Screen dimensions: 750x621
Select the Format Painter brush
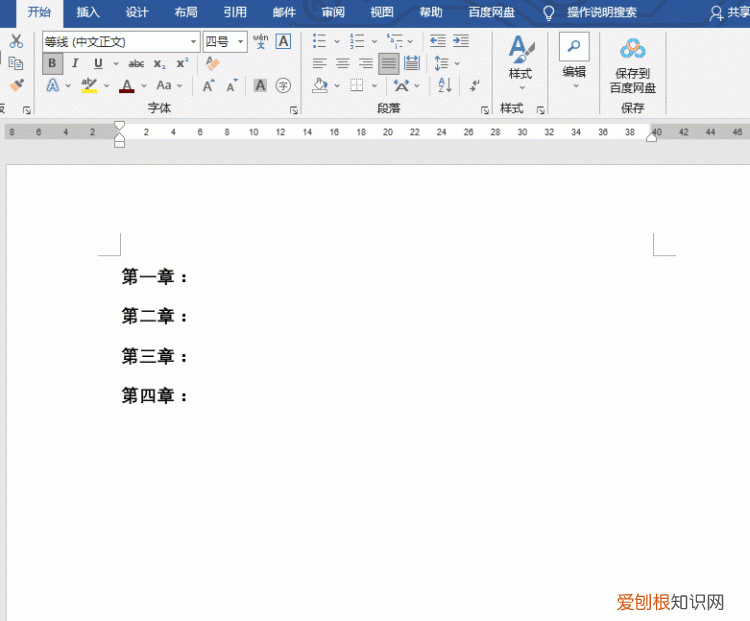pyautogui.click(x=17, y=85)
